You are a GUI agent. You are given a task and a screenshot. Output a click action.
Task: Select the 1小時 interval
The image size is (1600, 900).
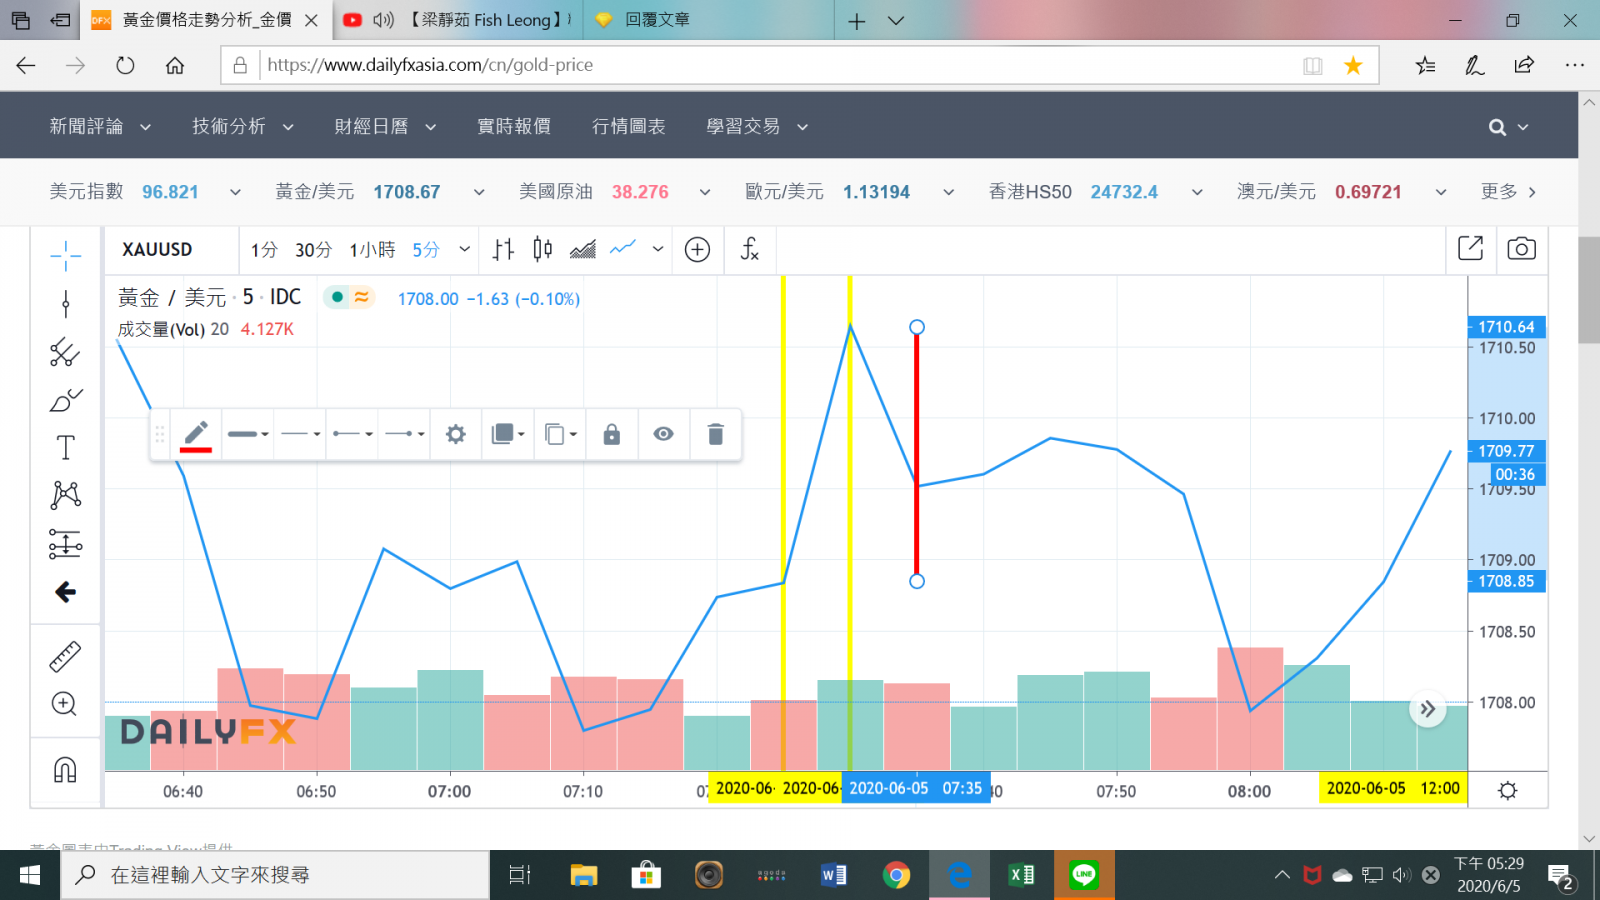click(372, 250)
